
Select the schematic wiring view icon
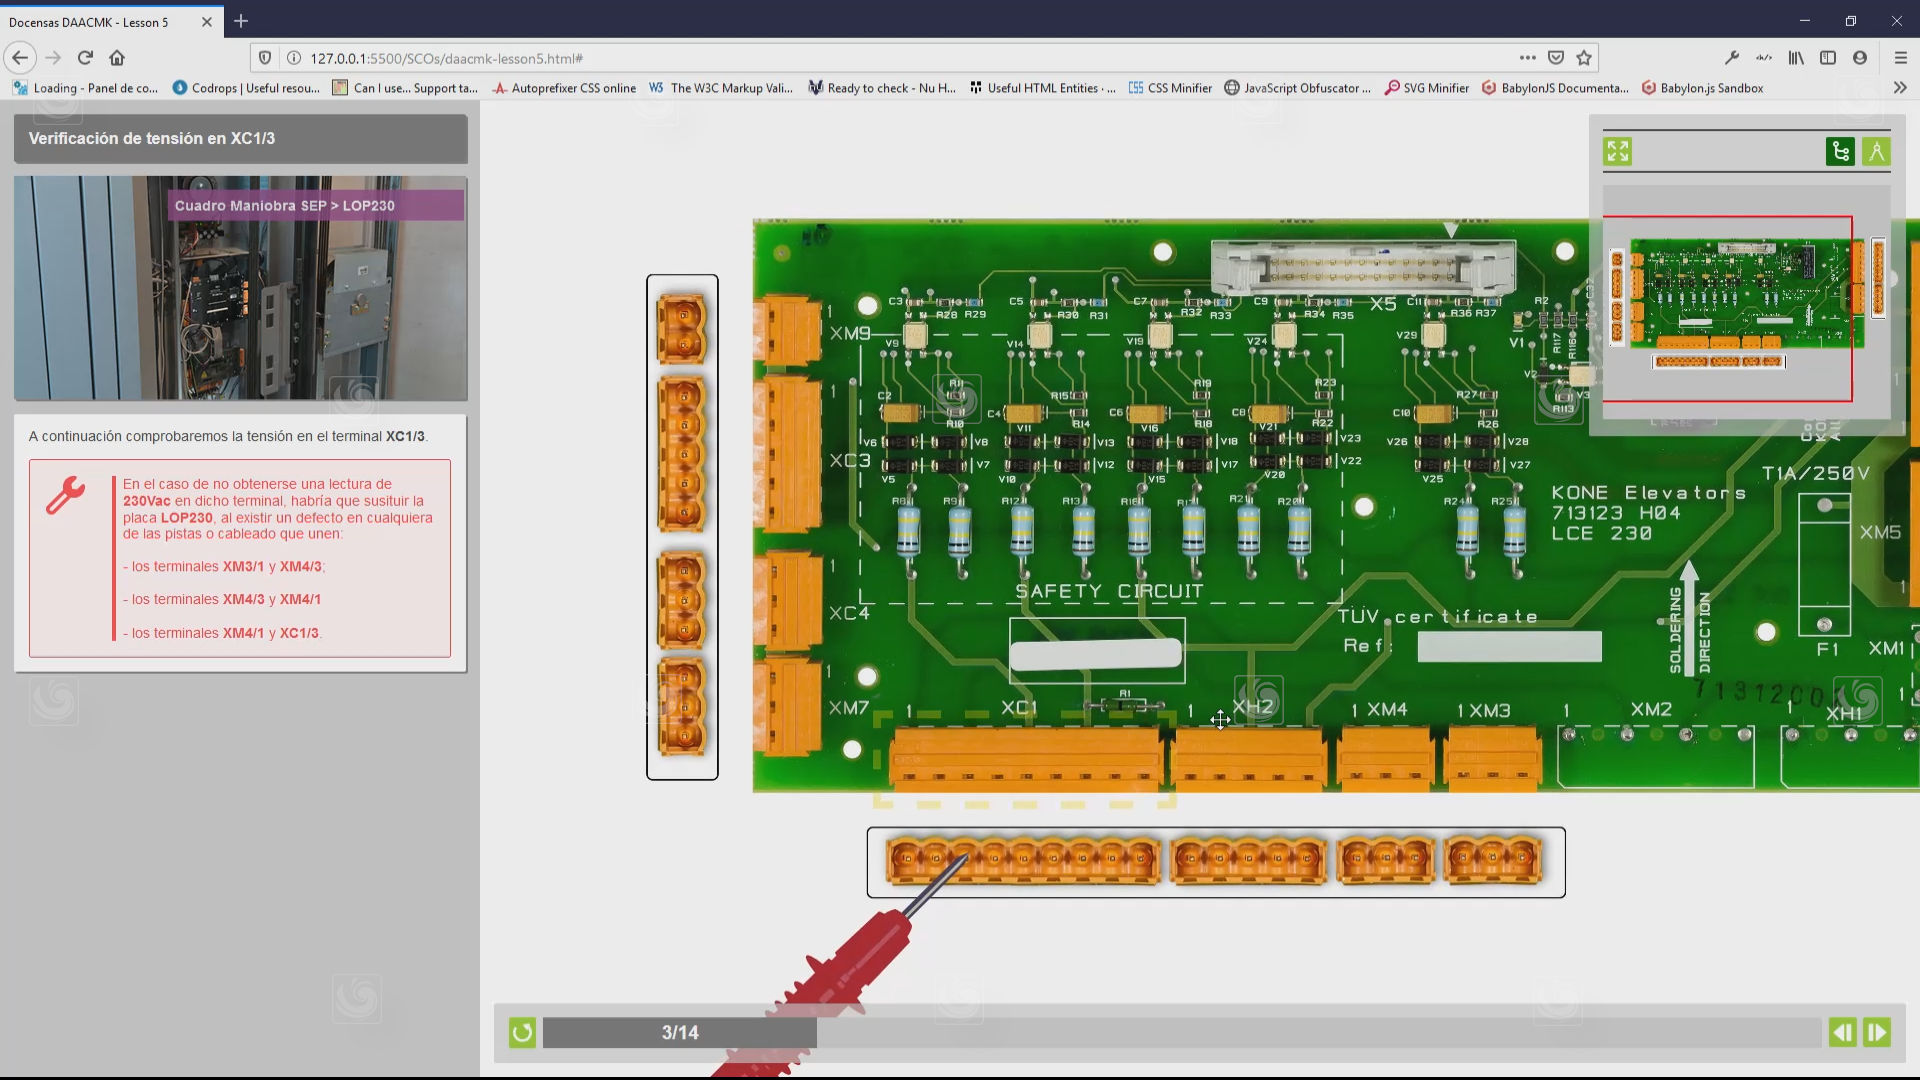pos(1840,151)
